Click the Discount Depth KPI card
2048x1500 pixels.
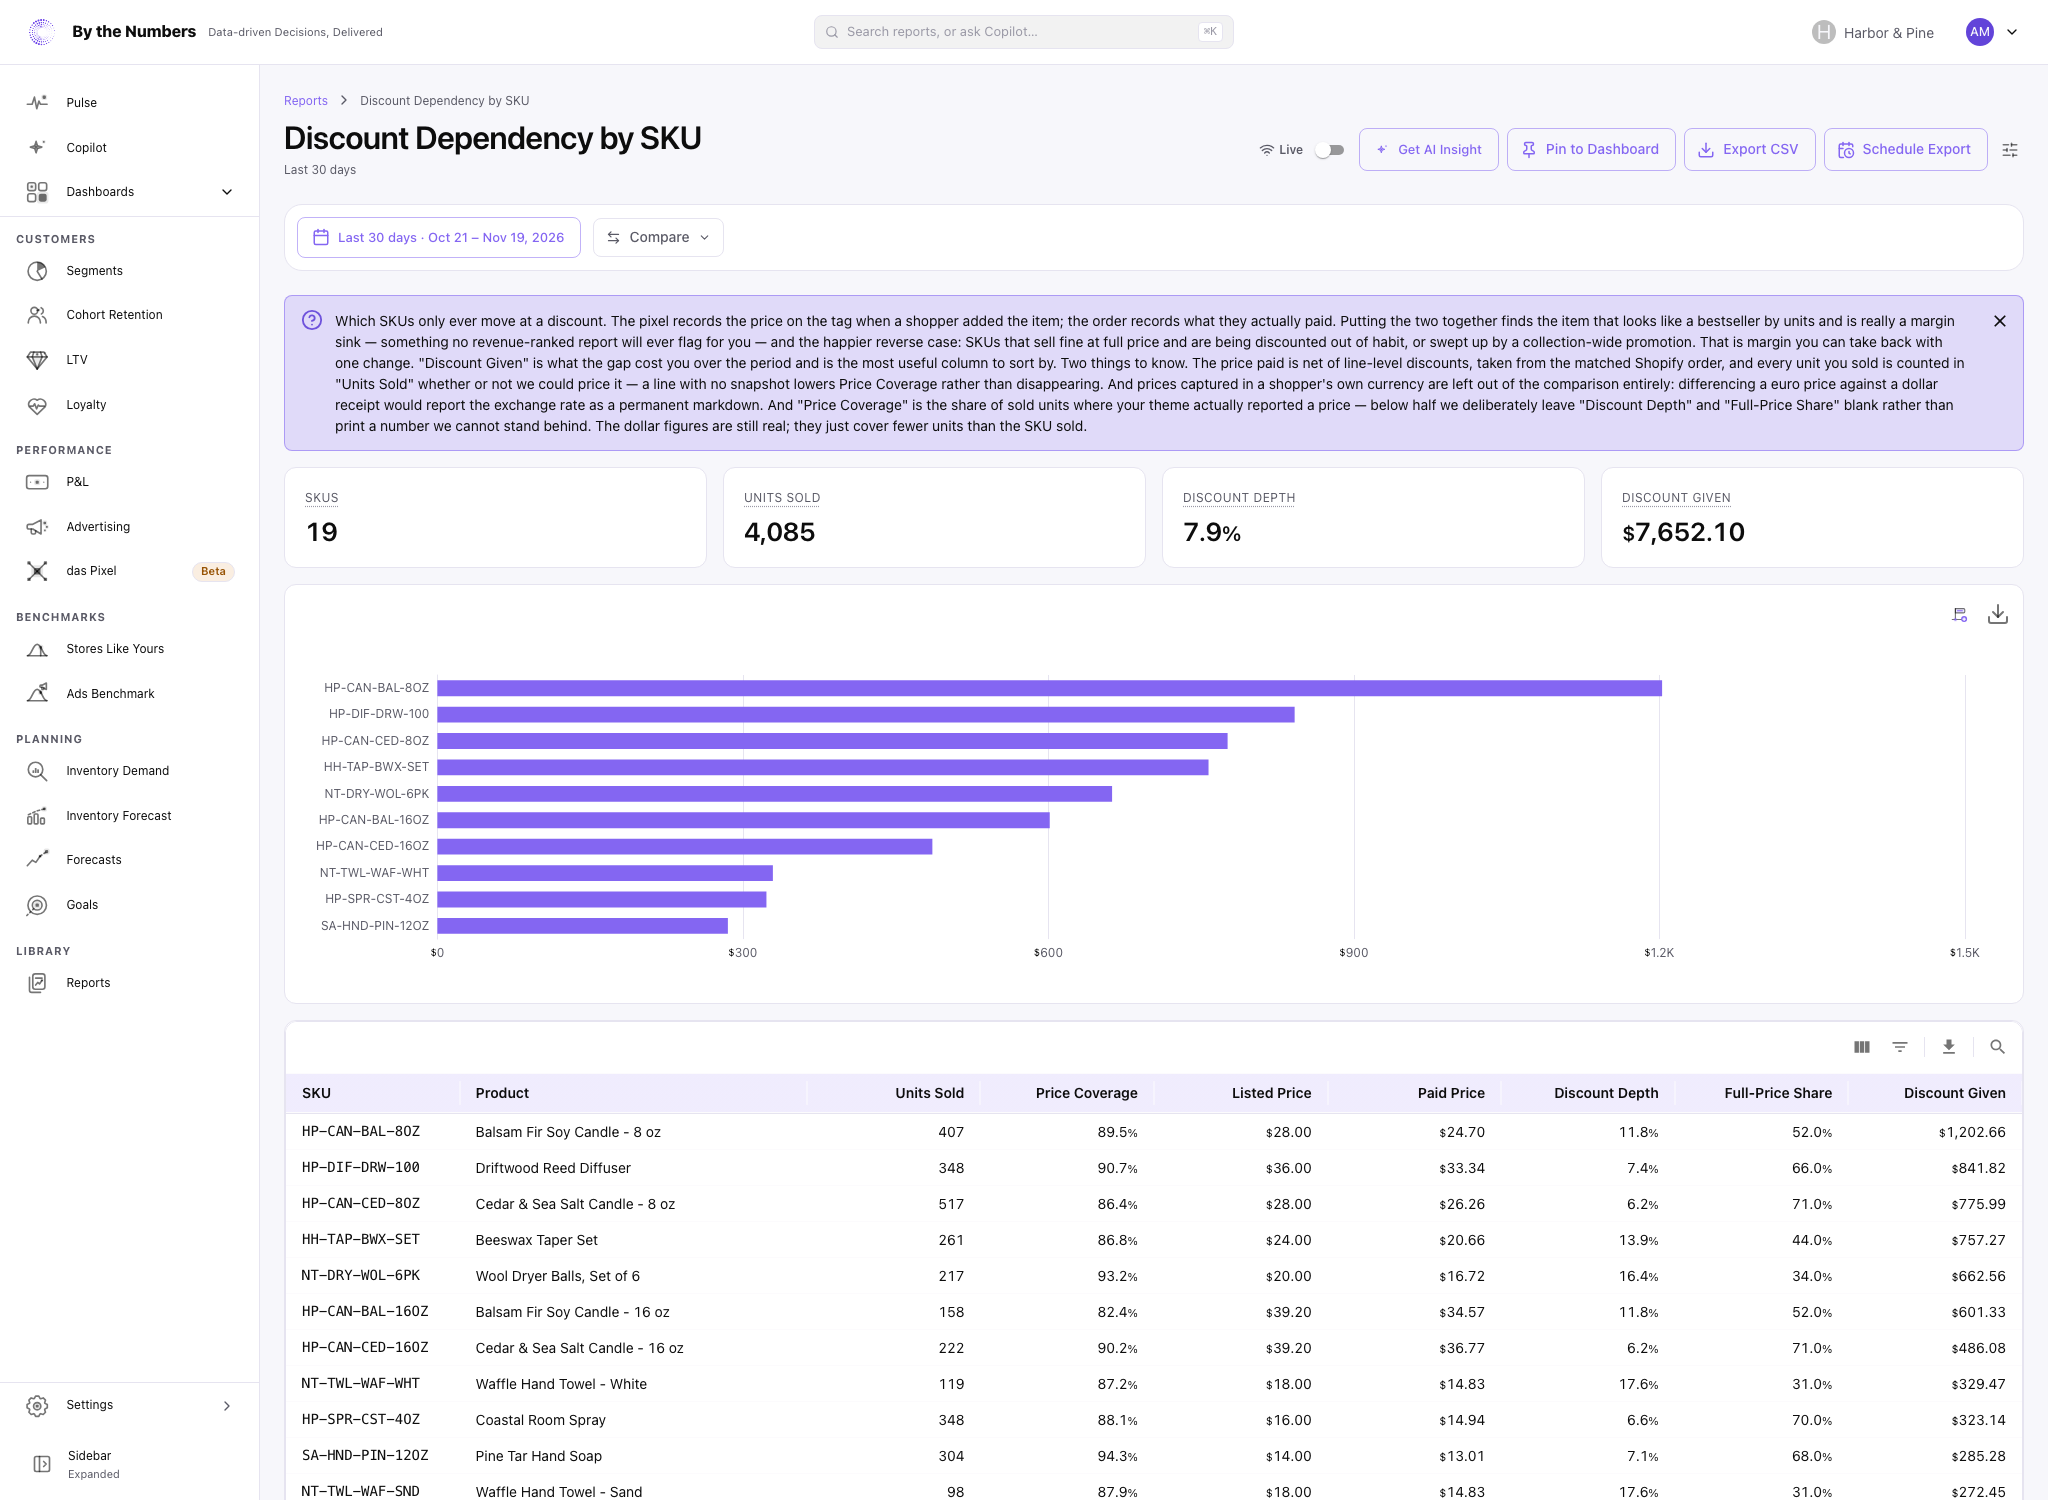[1373, 518]
